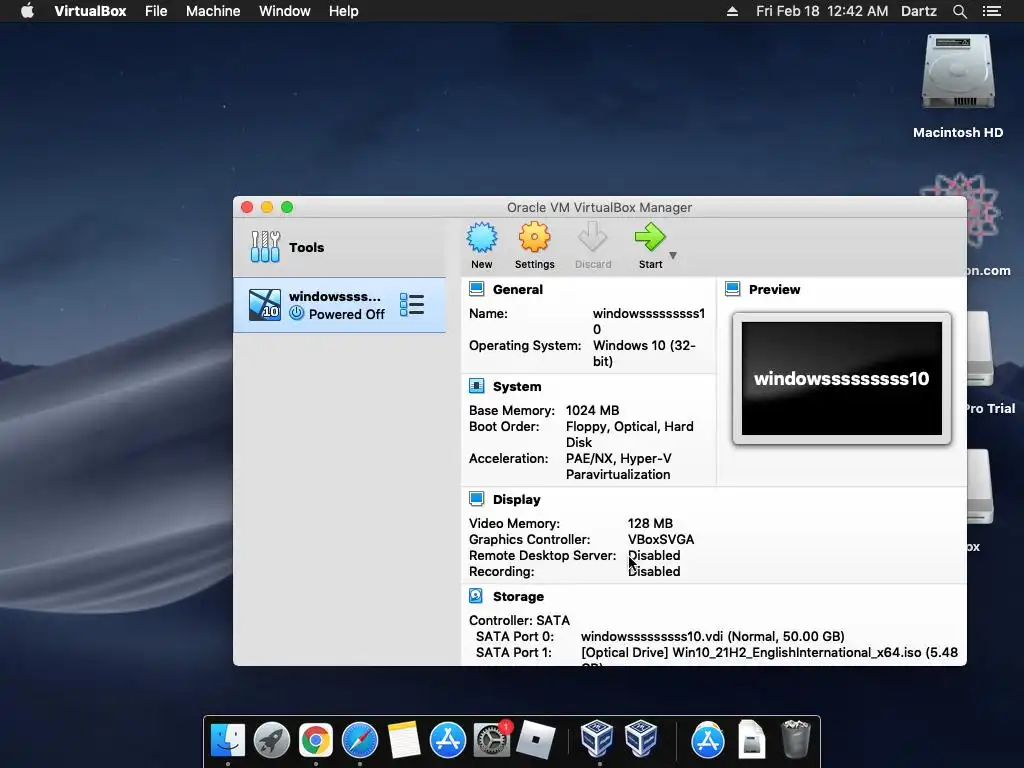Open VM Settings gear icon
Screen dimensions: 1024x768
click(534, 238)
